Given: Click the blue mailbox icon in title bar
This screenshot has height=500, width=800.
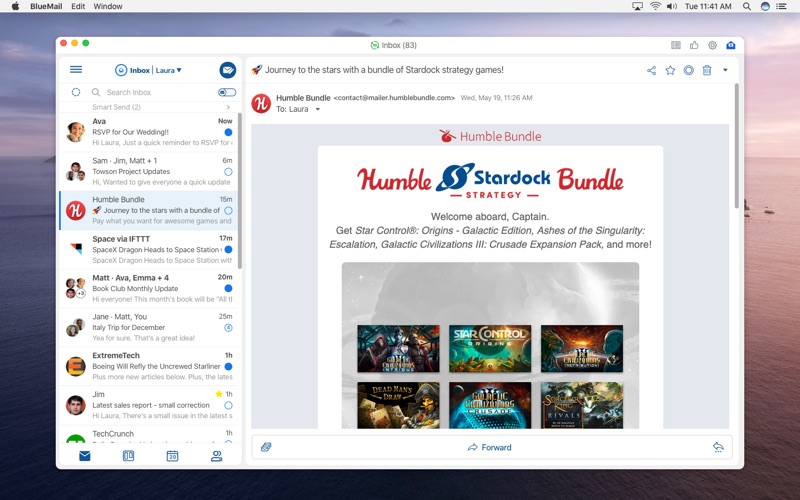Looking at the screenshot, I should click(x=731, y=45).
